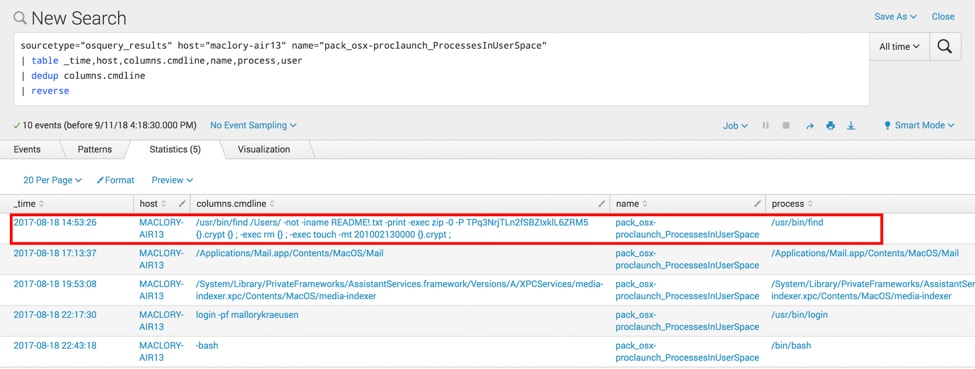Switch to the Events tab
The image size is (975, 369).
[x=27, y=149]
